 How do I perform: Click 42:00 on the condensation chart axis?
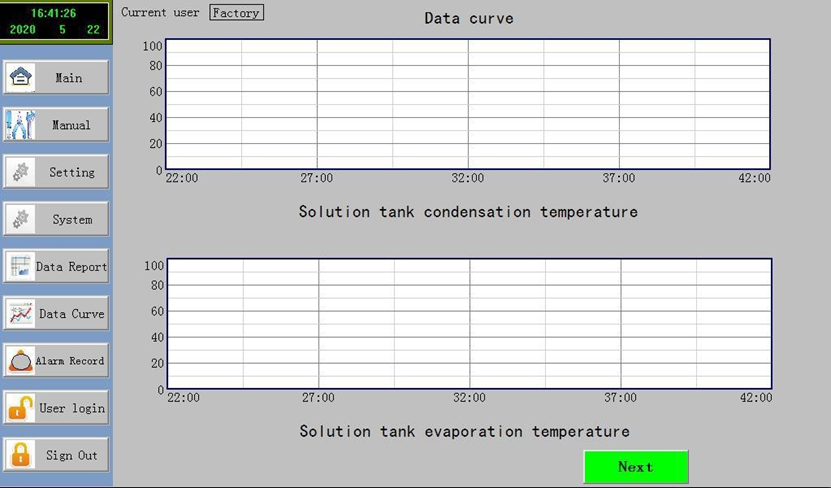pyautogui.click(x=755, y=178)
